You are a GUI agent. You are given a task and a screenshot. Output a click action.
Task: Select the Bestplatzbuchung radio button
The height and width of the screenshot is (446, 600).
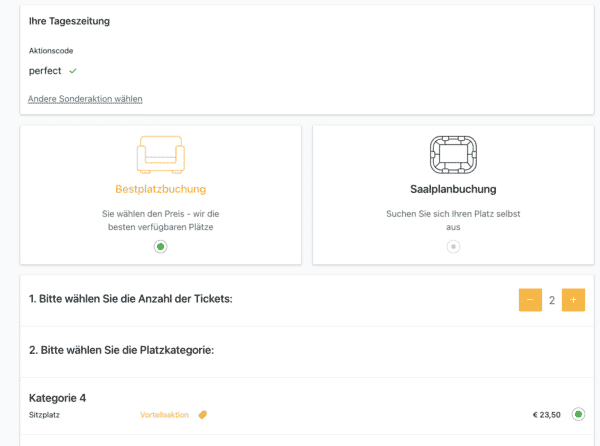[161, 247]
